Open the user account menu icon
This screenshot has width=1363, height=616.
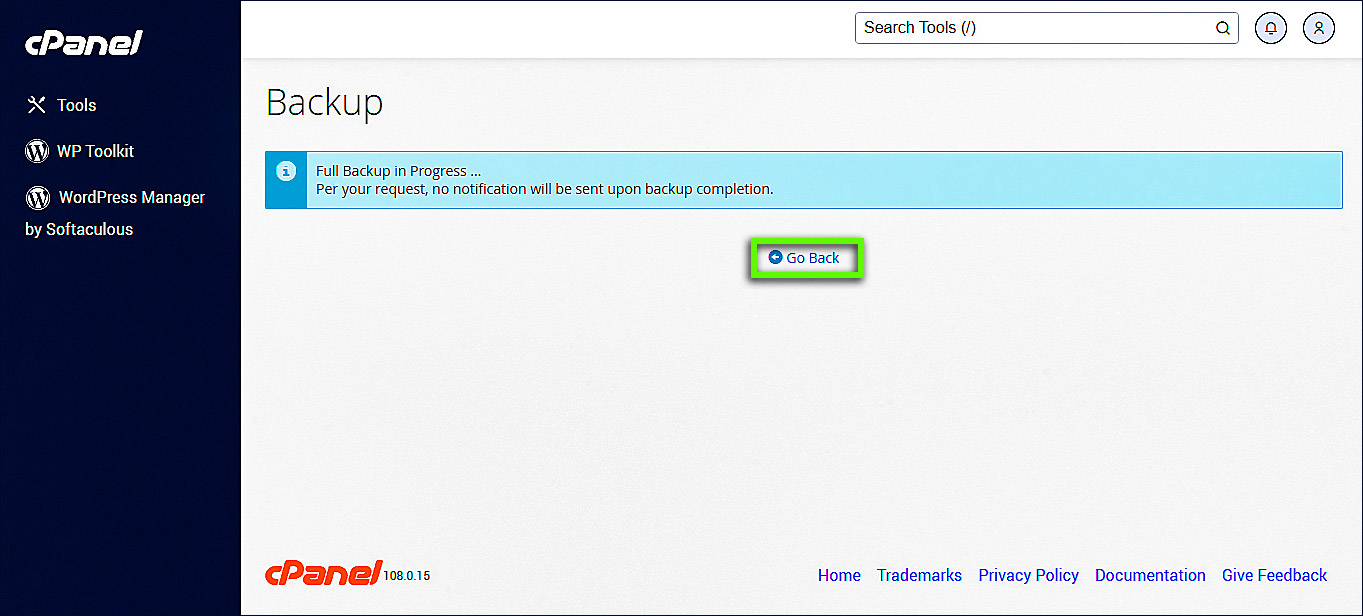1319,28
